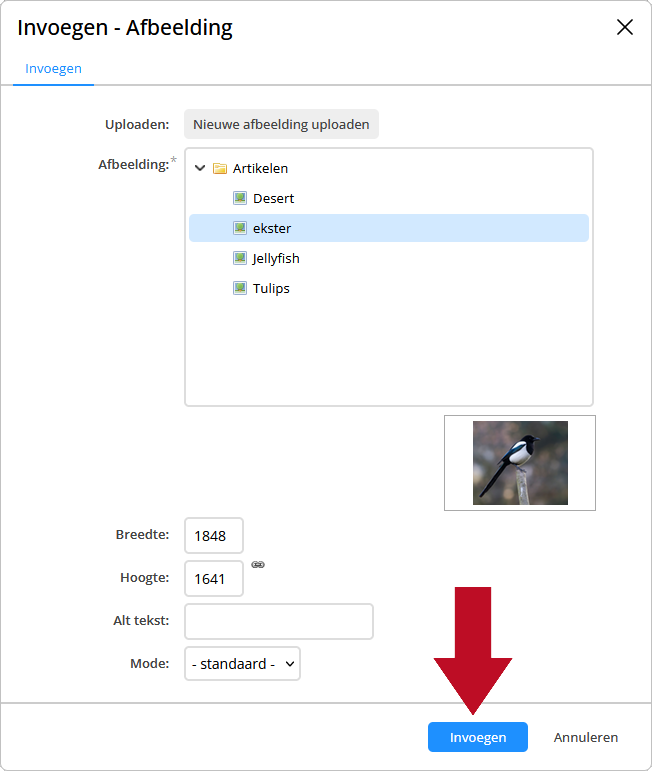Click the Hoogte input field
This screenshot has height=771, width=652.
214,579
